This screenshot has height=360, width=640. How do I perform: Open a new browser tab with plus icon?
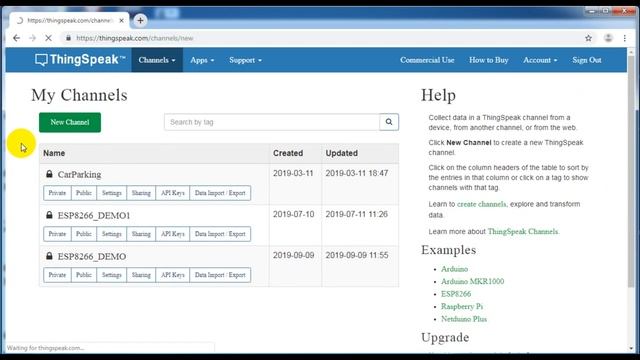[140, 20]
